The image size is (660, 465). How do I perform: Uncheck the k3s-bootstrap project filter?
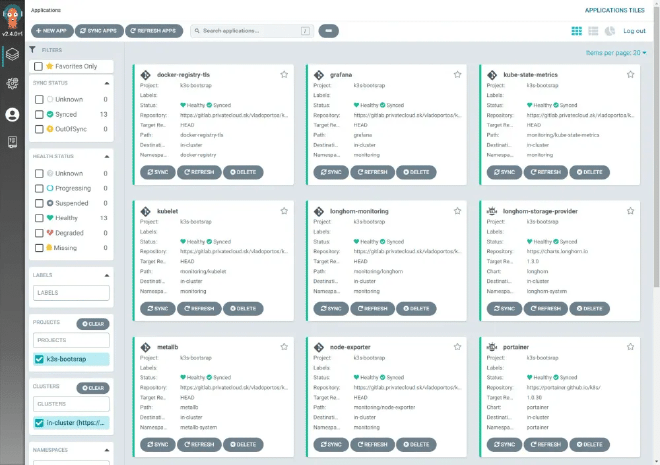[39, 359]
